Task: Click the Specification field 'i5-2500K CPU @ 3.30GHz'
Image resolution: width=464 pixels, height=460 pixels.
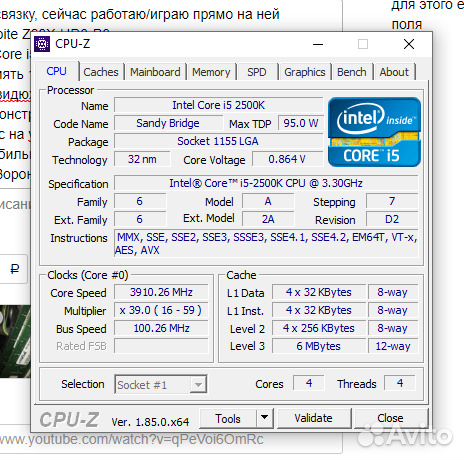Action: pos(266,183)
